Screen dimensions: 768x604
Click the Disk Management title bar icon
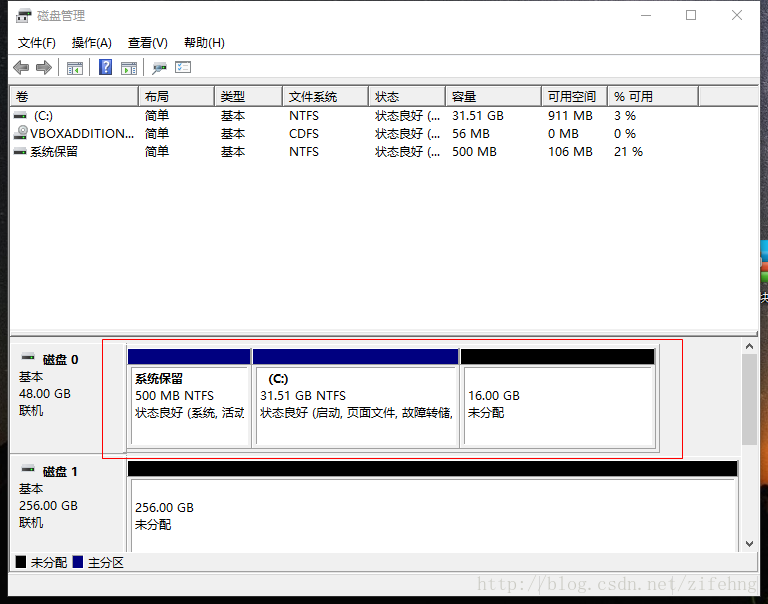[x=23, y=16]
